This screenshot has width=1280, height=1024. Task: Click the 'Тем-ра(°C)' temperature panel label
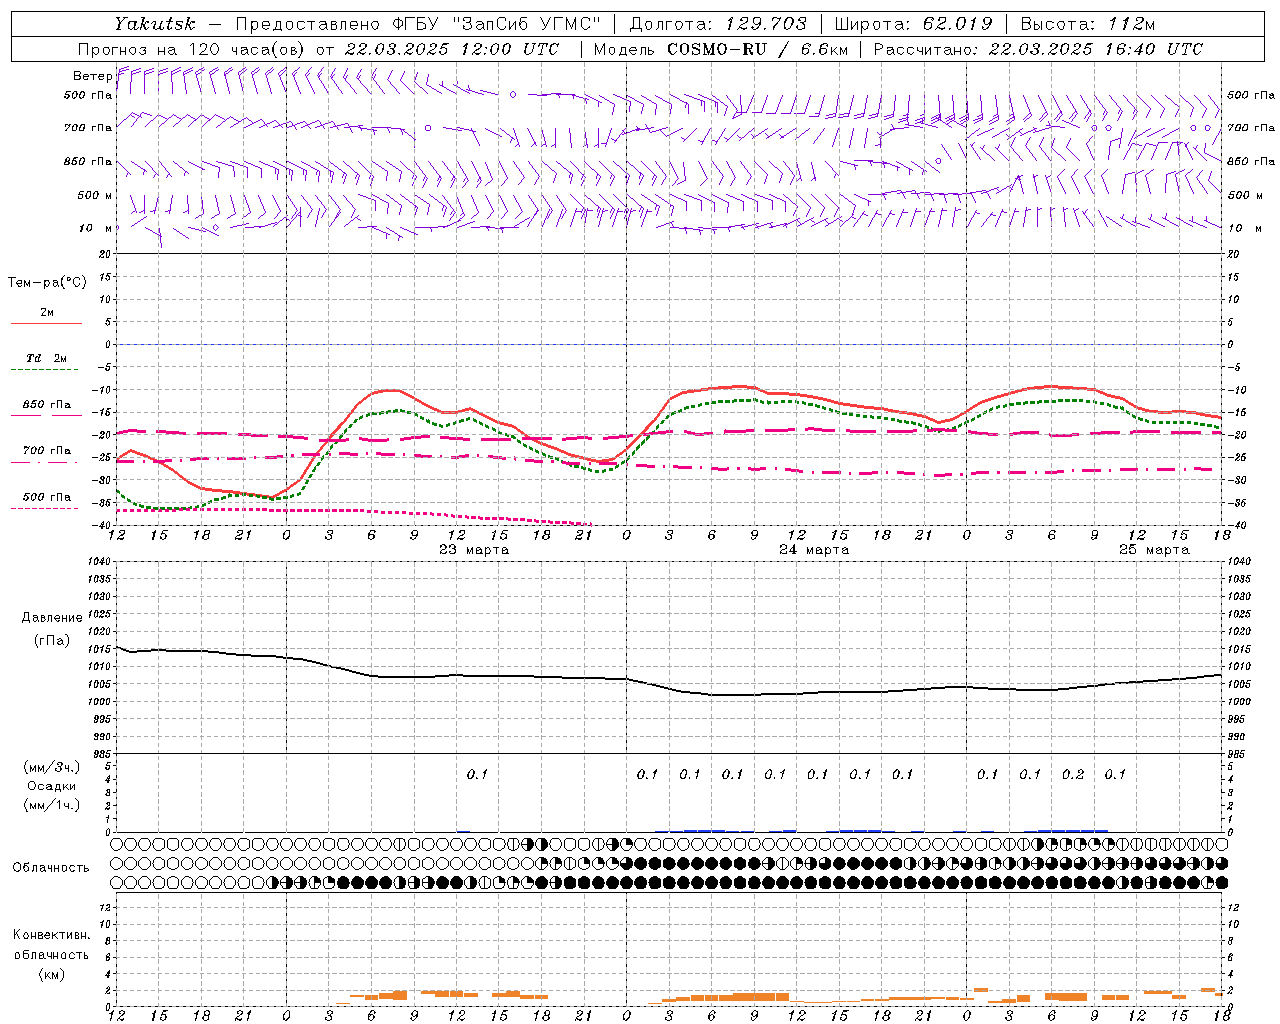click(x=47, y=283)
